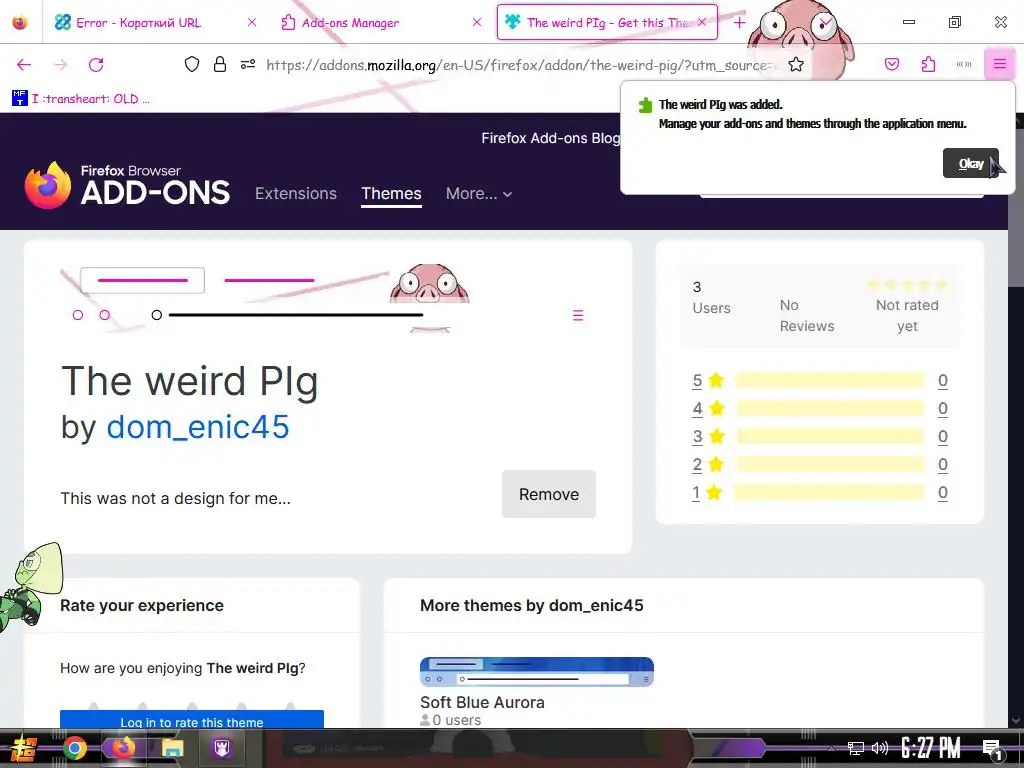This screenshot has width=1024, height=768.
Task: Open the Start menu icon on taskbar
Action: point(23,748)
